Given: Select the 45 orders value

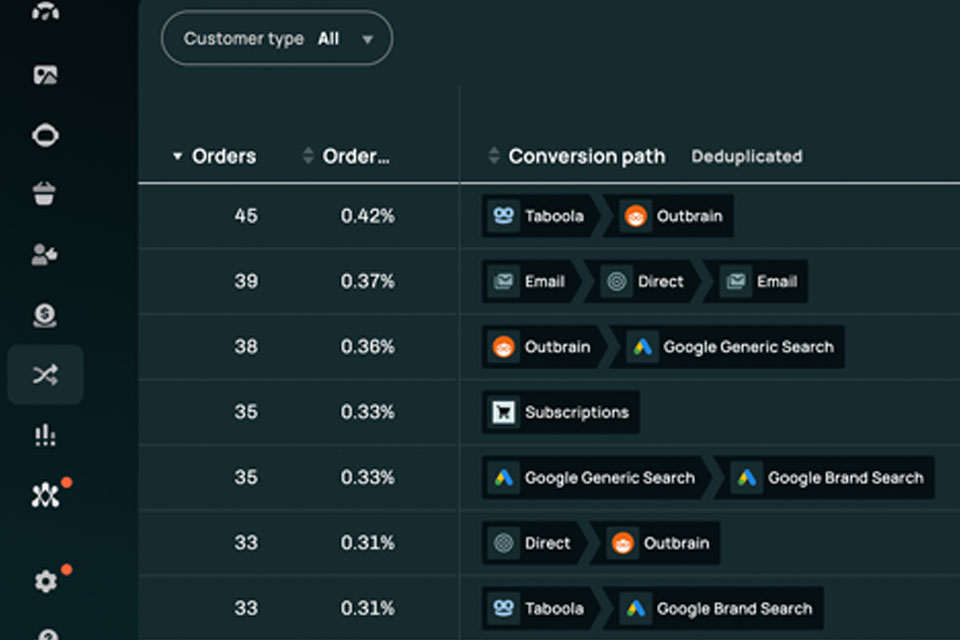Looking at the screenshot, I should [246, 216].
